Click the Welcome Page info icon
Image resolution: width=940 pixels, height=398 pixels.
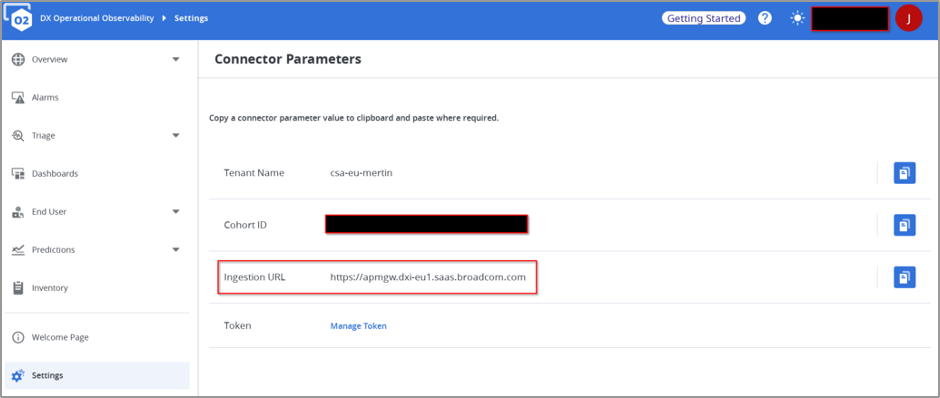tap(18, 337)
